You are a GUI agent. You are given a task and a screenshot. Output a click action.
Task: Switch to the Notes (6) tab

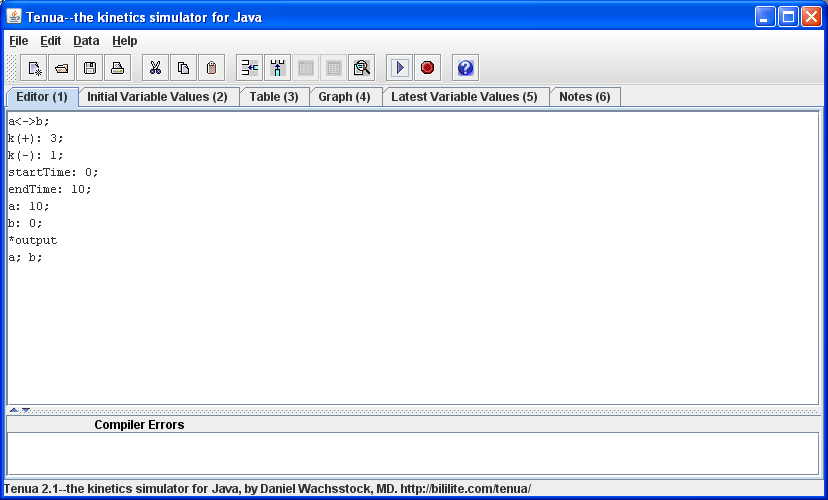pos(585,97)
